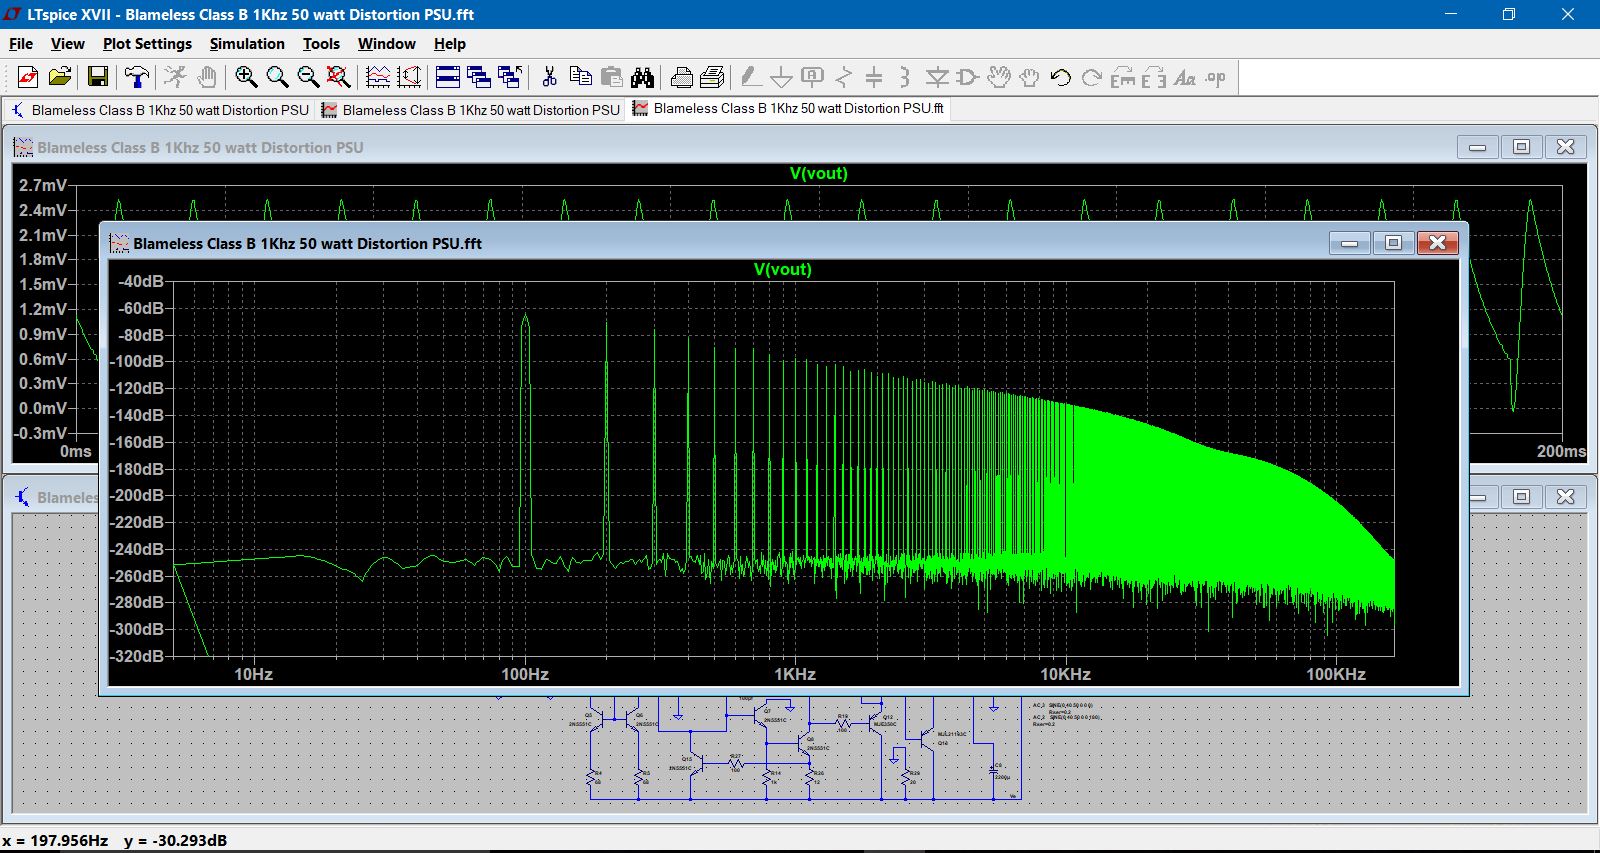Select the plain magnifier pan/zoom tool
Viewport: 1600px width, 853px height.
pos(277,77)
